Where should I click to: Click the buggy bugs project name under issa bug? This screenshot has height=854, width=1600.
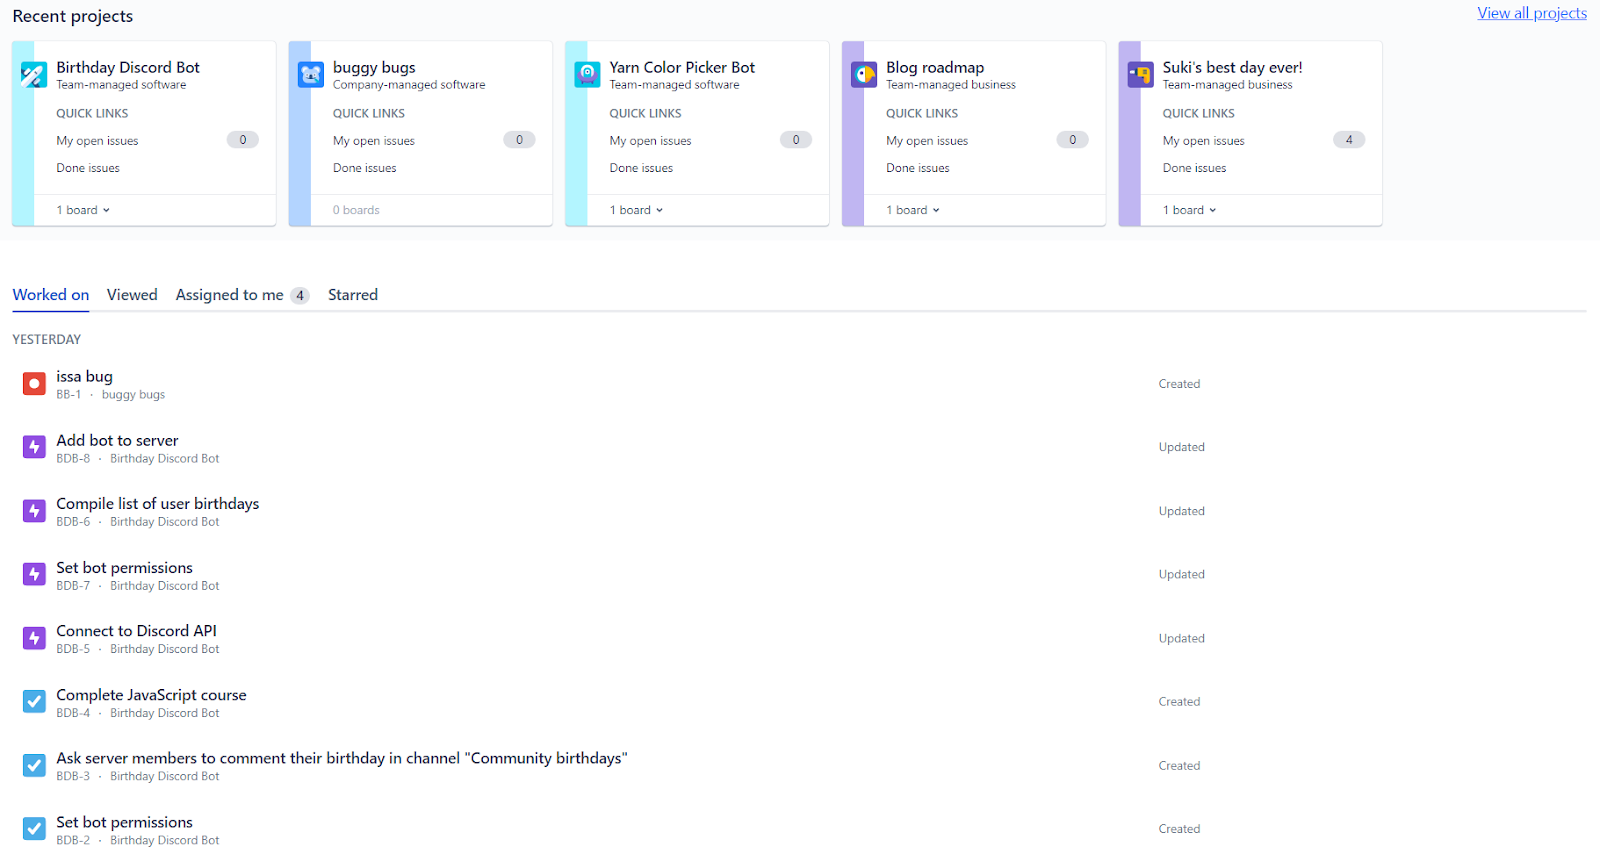[x=133, y=395]
